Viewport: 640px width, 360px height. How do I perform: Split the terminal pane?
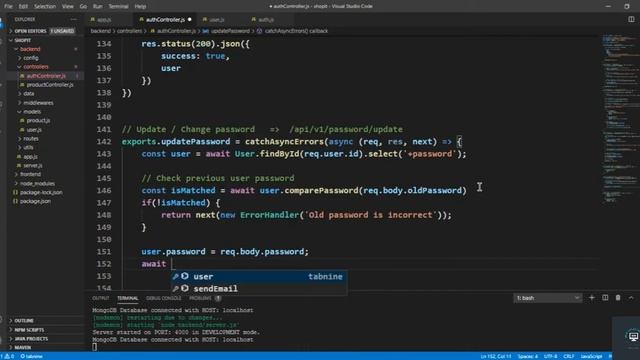[605, 298]
